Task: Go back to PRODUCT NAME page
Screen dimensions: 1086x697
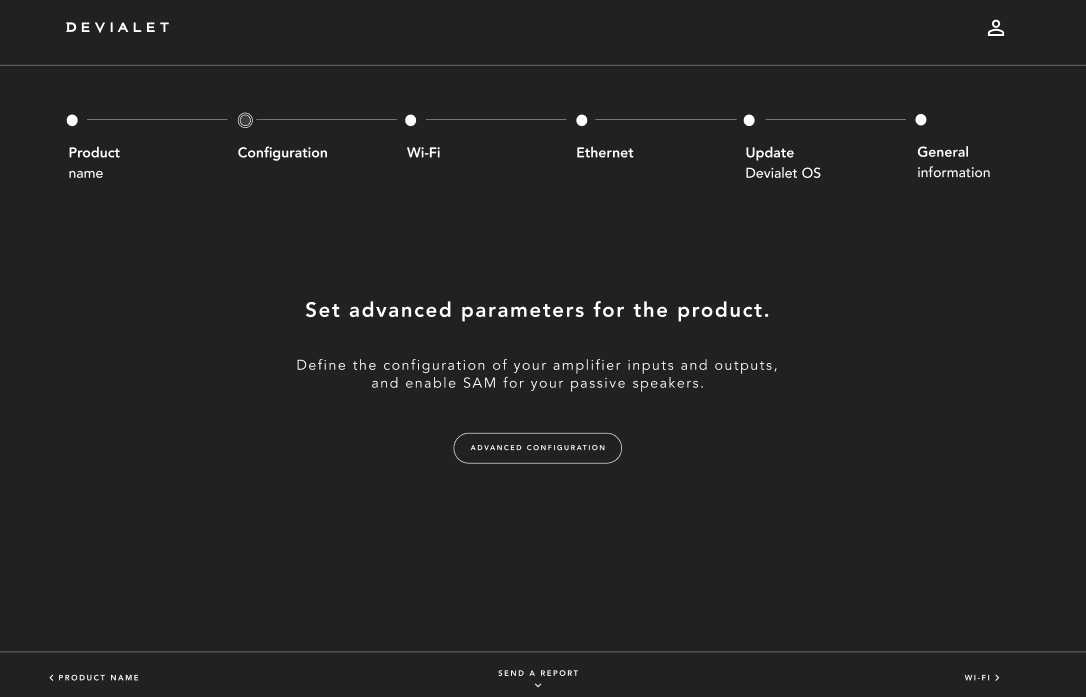Action: (x=98, y=678)
